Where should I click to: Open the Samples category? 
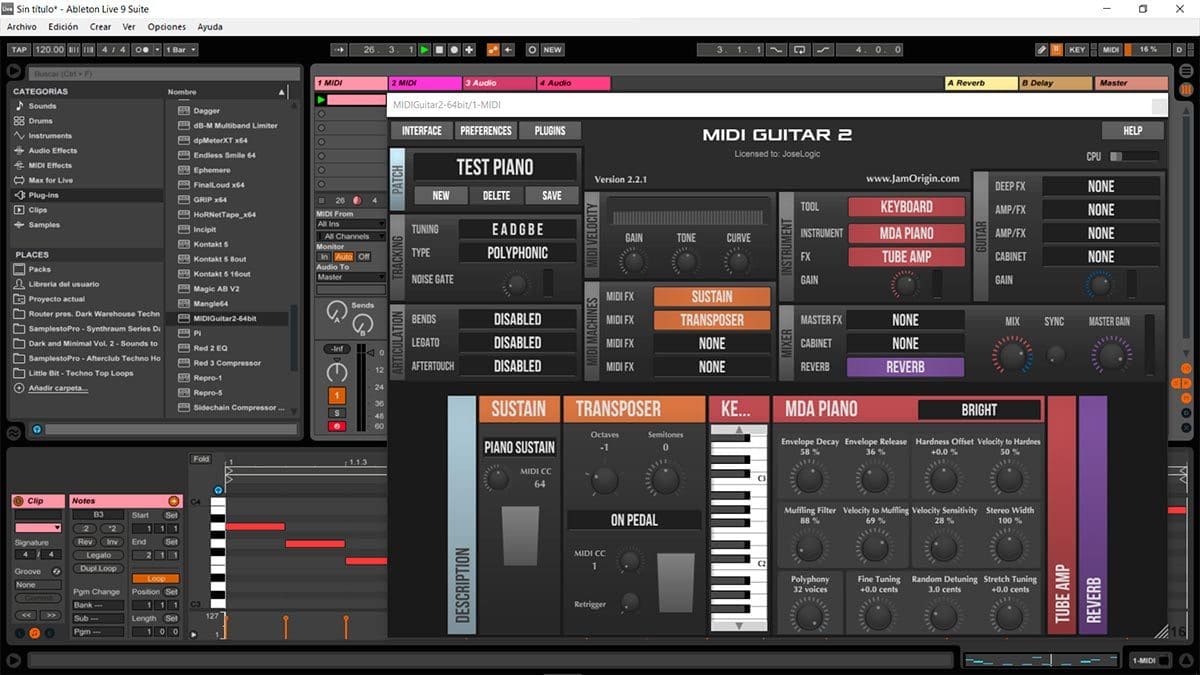(43, 225)
